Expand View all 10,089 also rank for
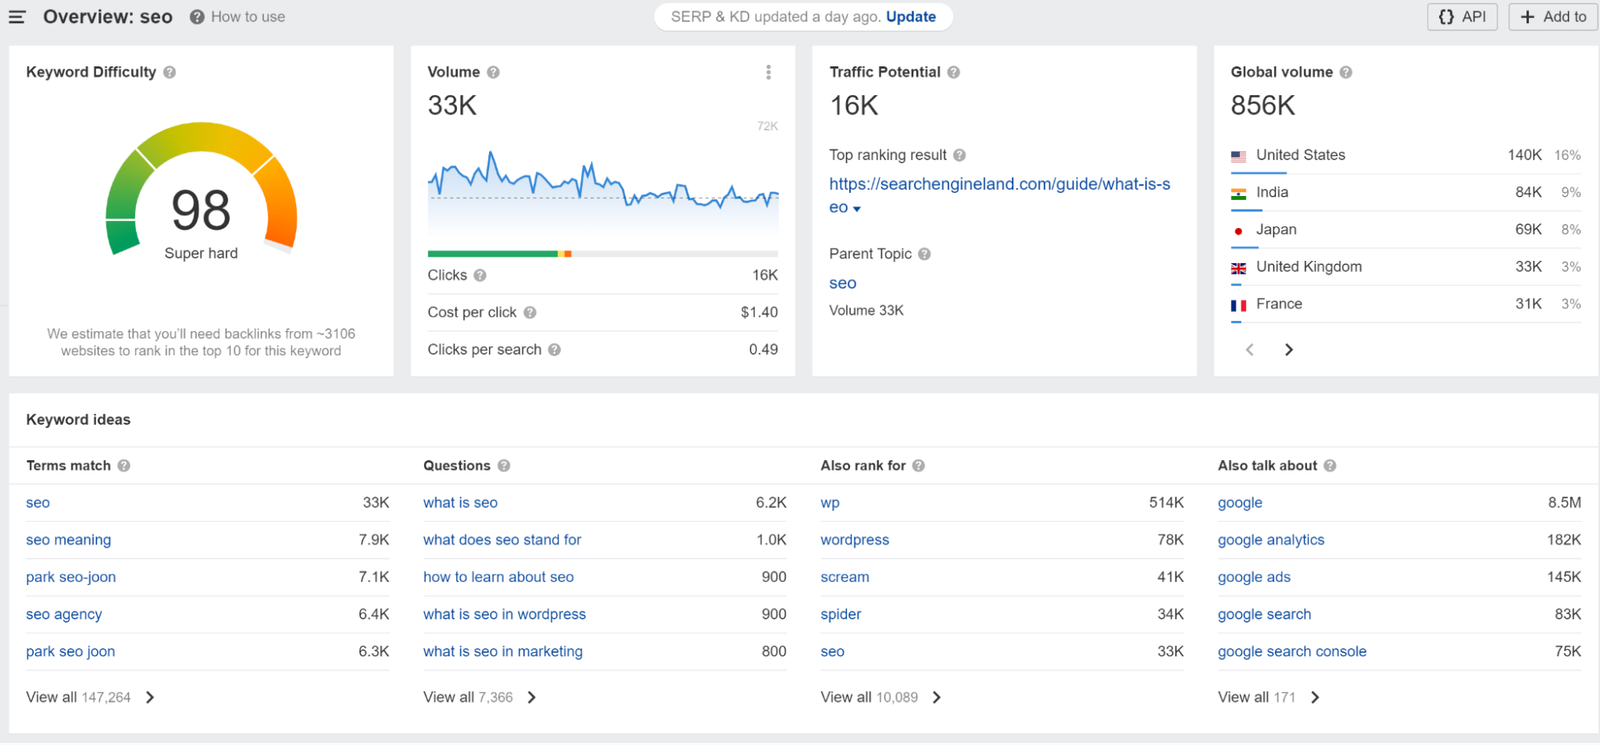 [881, 697]
